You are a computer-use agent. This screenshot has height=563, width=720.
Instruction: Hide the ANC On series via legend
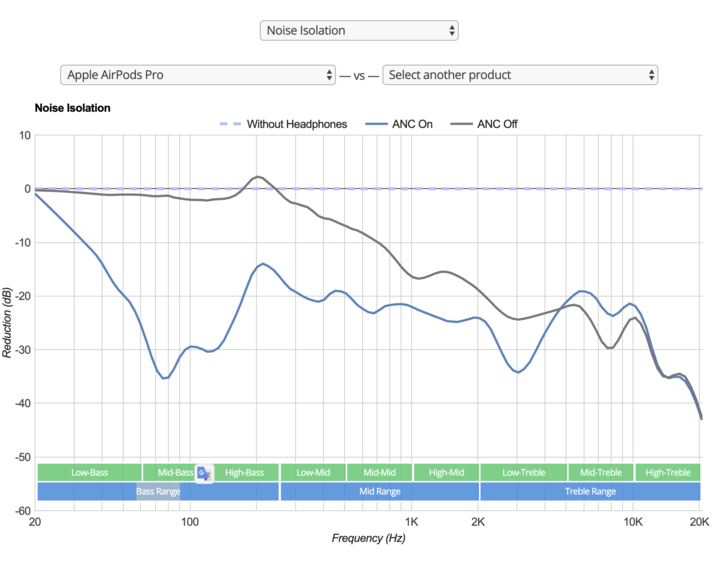pyautogui.click(x=400, y=124)
